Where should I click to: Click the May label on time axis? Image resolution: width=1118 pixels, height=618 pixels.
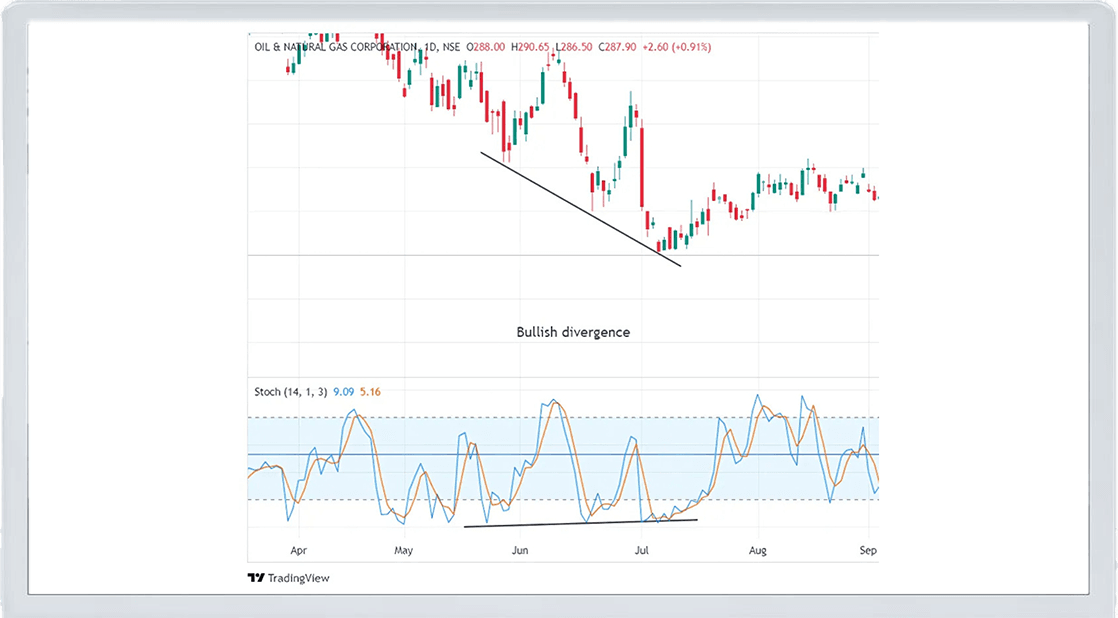pyautogui.click(x=403, y=550)
